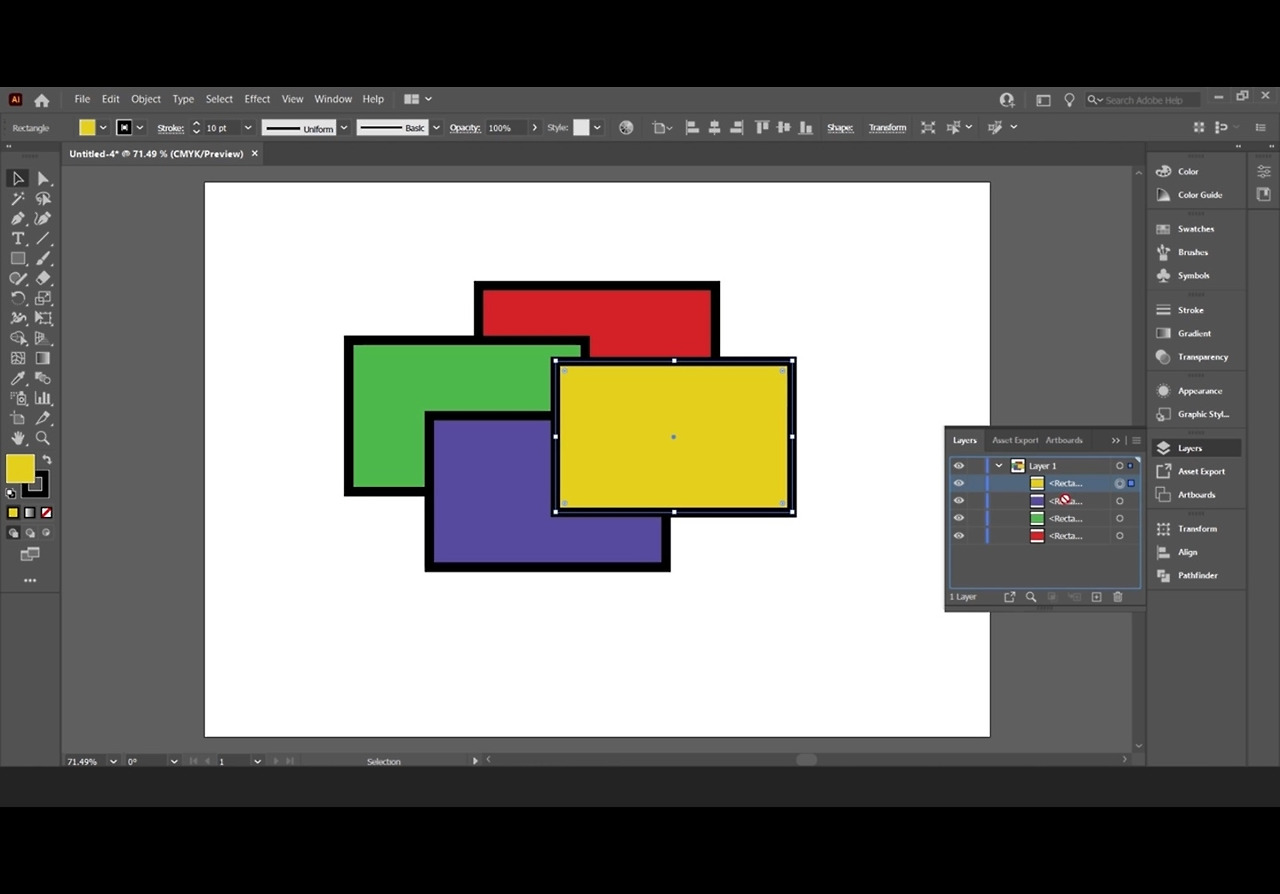Create a new layer in Layers panel
Screen dimensions: 1280x894
pyautogui.click(x=1096, y=597)
